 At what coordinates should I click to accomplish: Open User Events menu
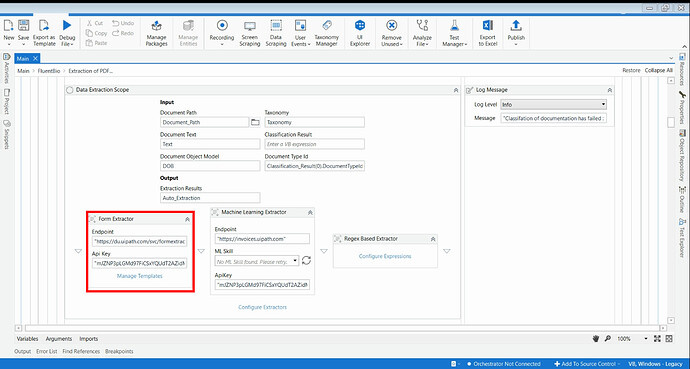[x=301, y=33]
